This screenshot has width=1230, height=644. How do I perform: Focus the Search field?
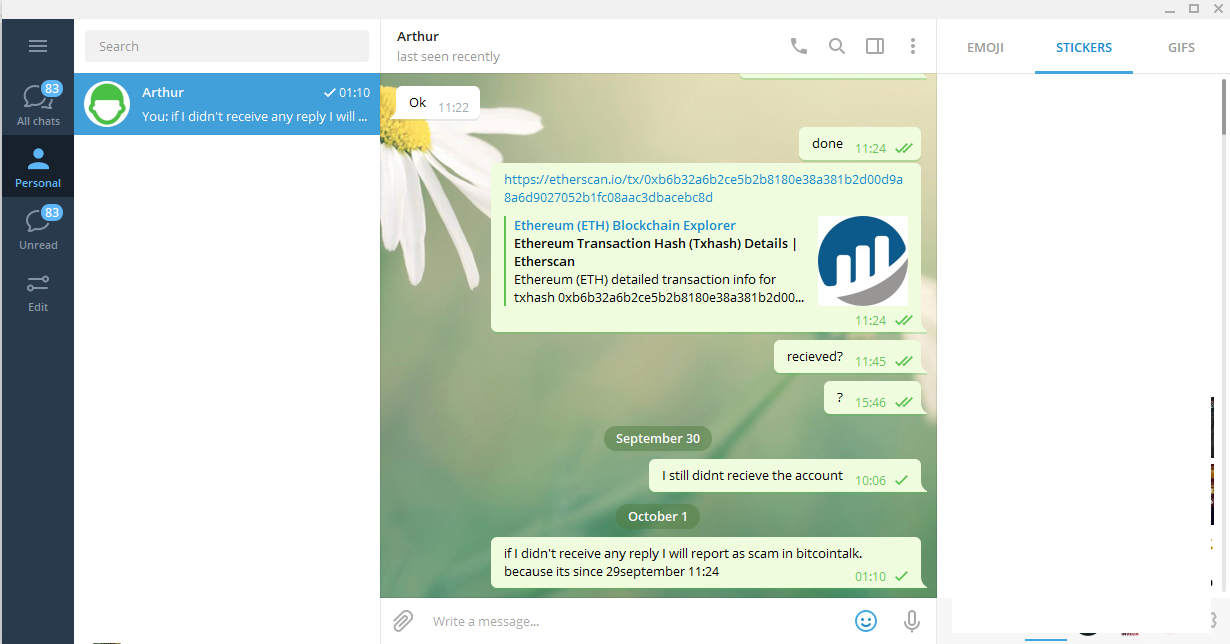pos(227,46)
